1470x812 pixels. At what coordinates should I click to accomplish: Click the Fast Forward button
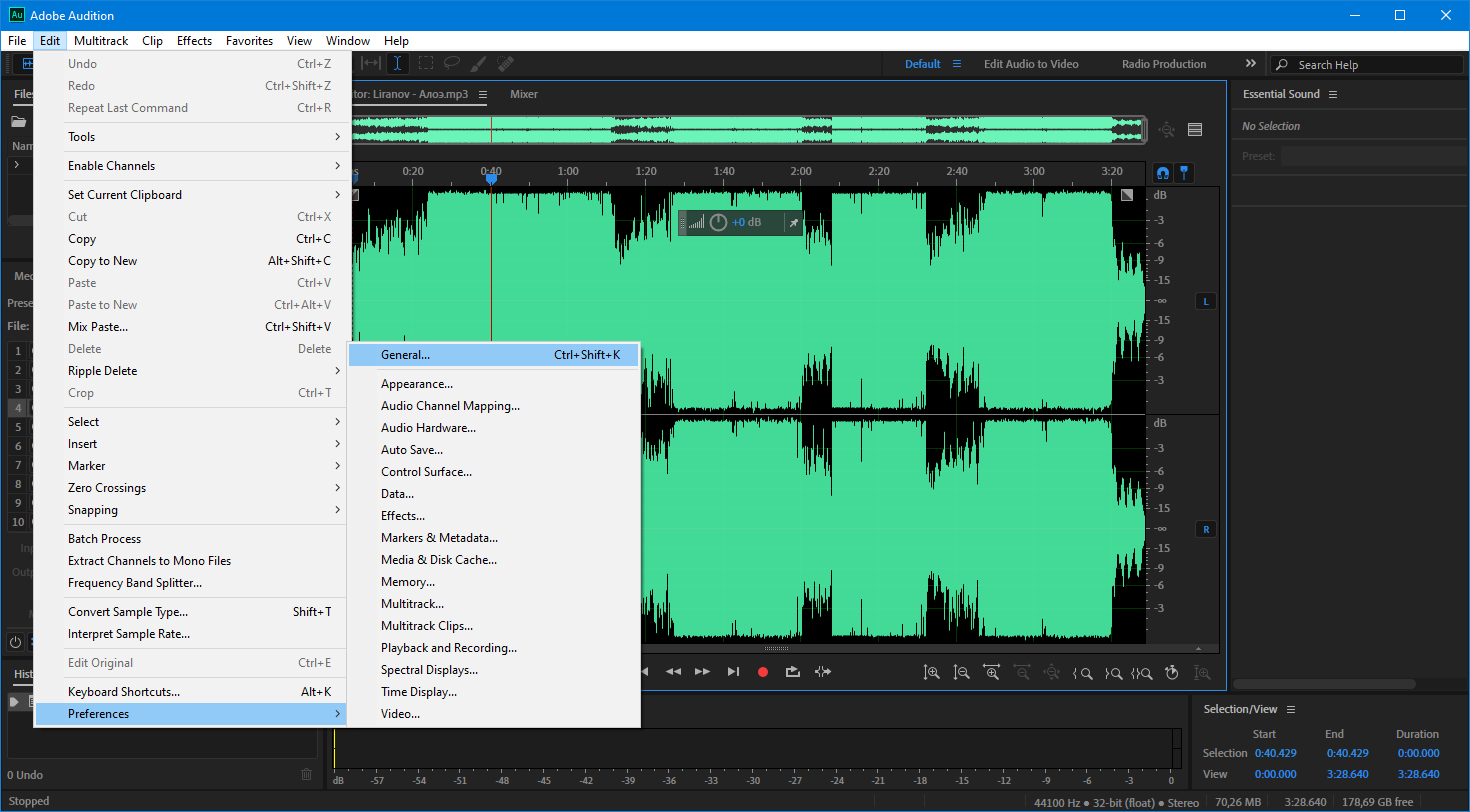(702, 672)
